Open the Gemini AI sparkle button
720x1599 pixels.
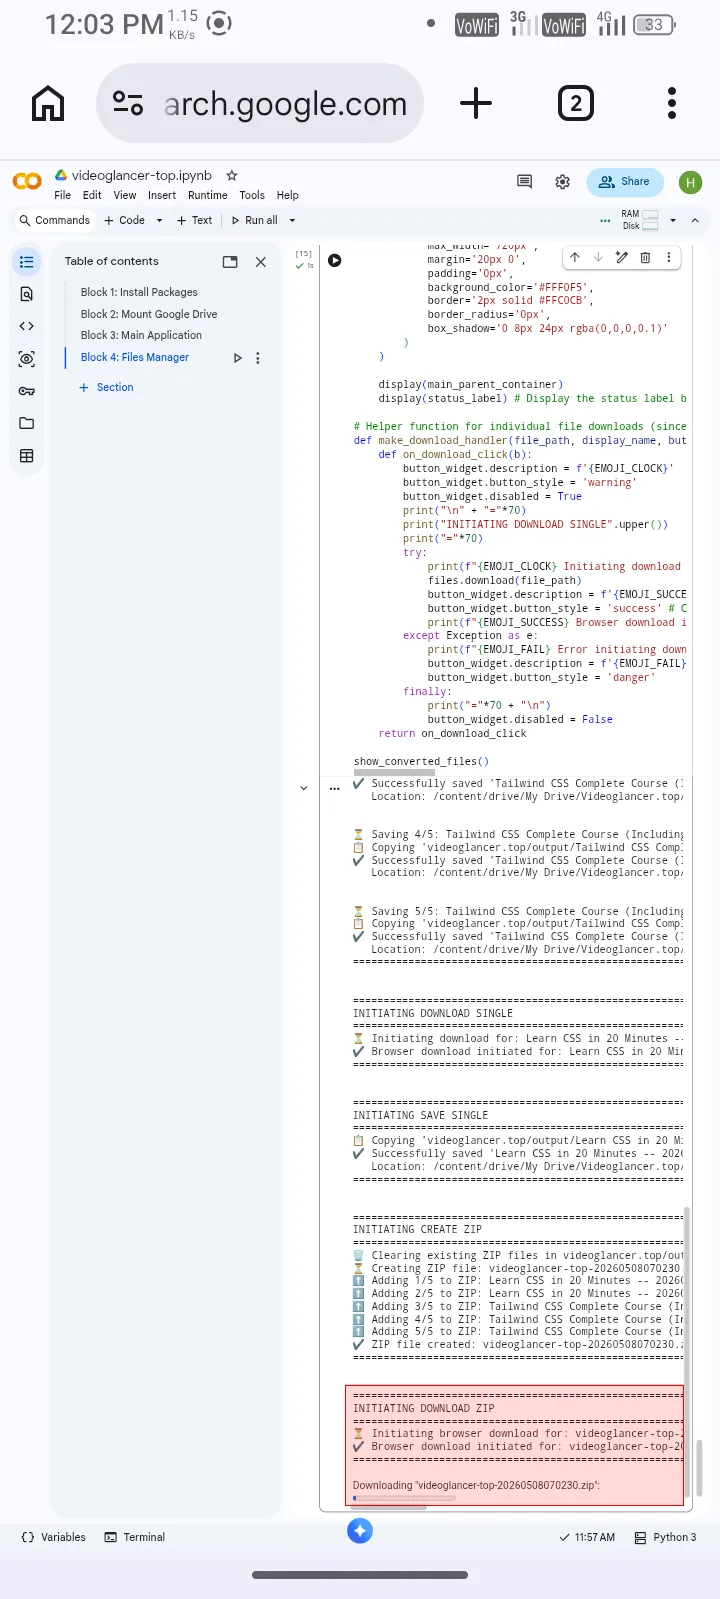pos(360,1530)
